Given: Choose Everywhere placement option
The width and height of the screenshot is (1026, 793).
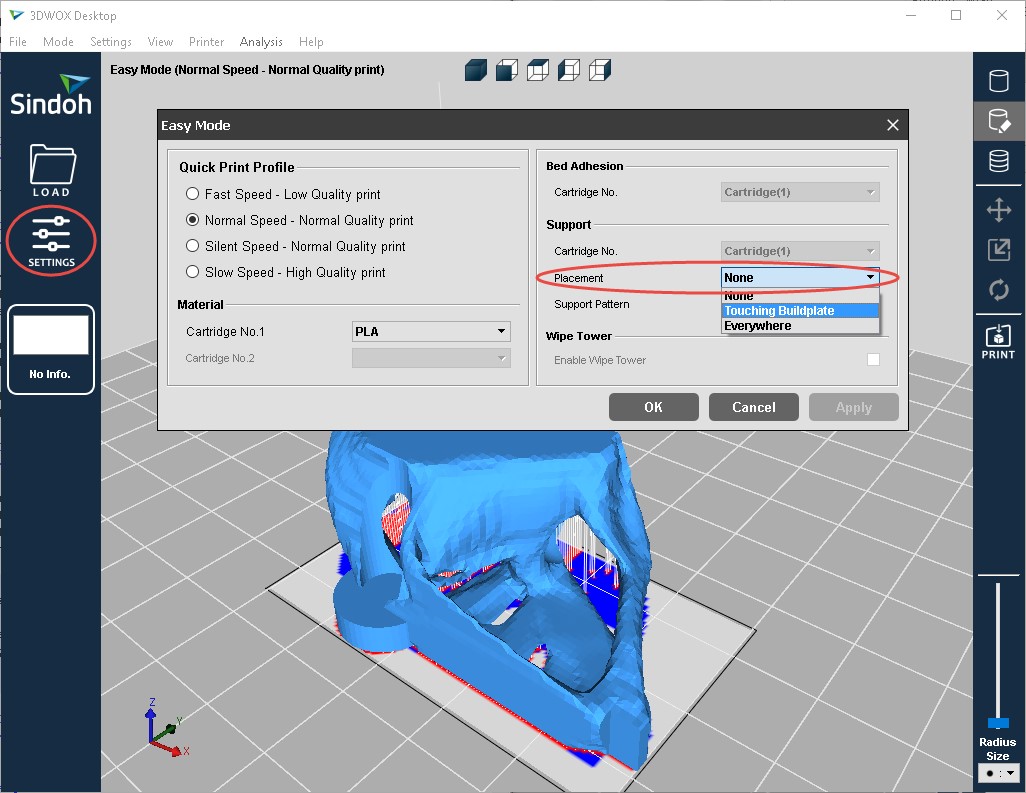Looking at the screenshot, I should point(800,326).
